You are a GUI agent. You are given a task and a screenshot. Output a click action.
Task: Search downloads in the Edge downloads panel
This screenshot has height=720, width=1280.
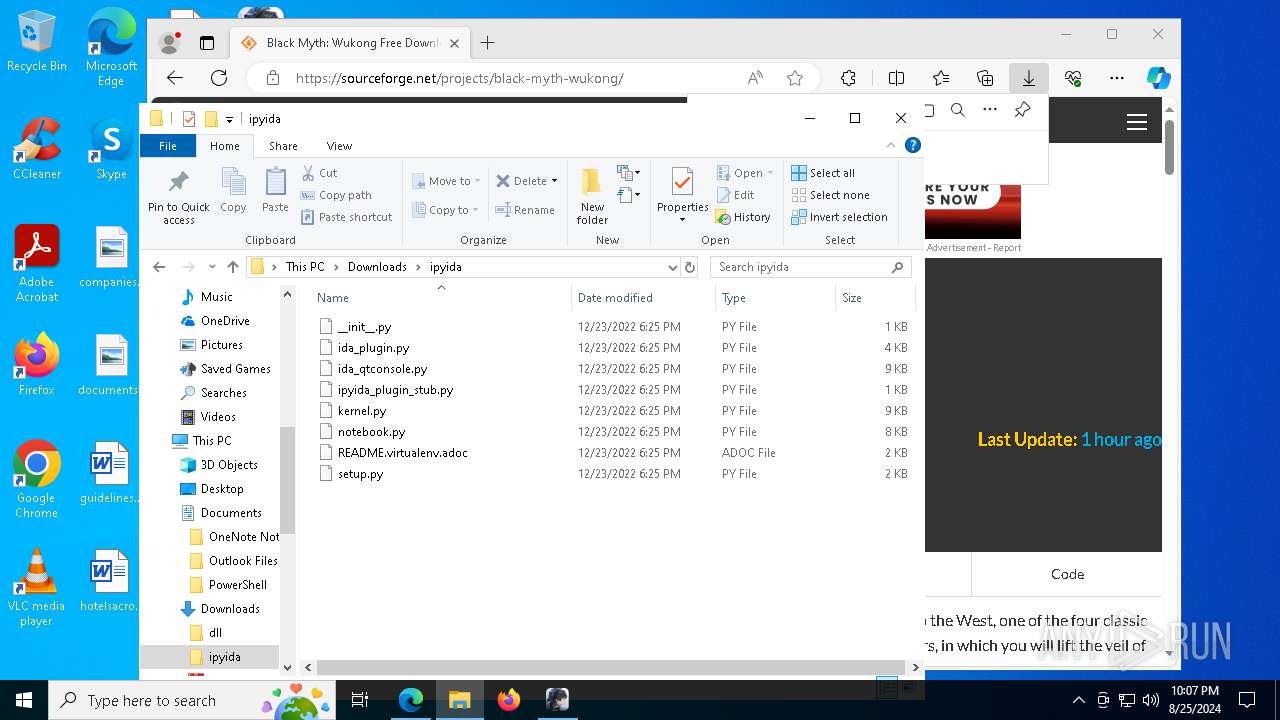pyautogui.click(x=958, y=110)
